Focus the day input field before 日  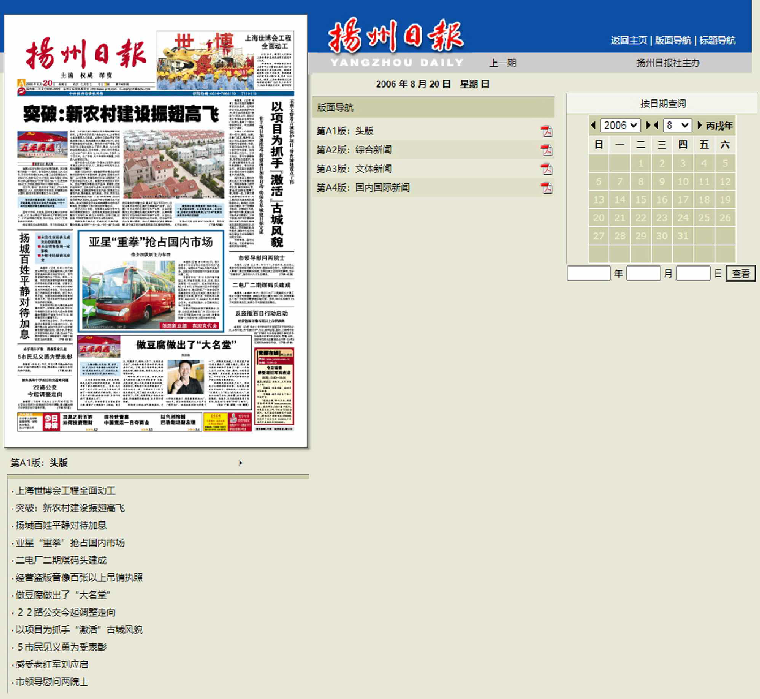693,273
